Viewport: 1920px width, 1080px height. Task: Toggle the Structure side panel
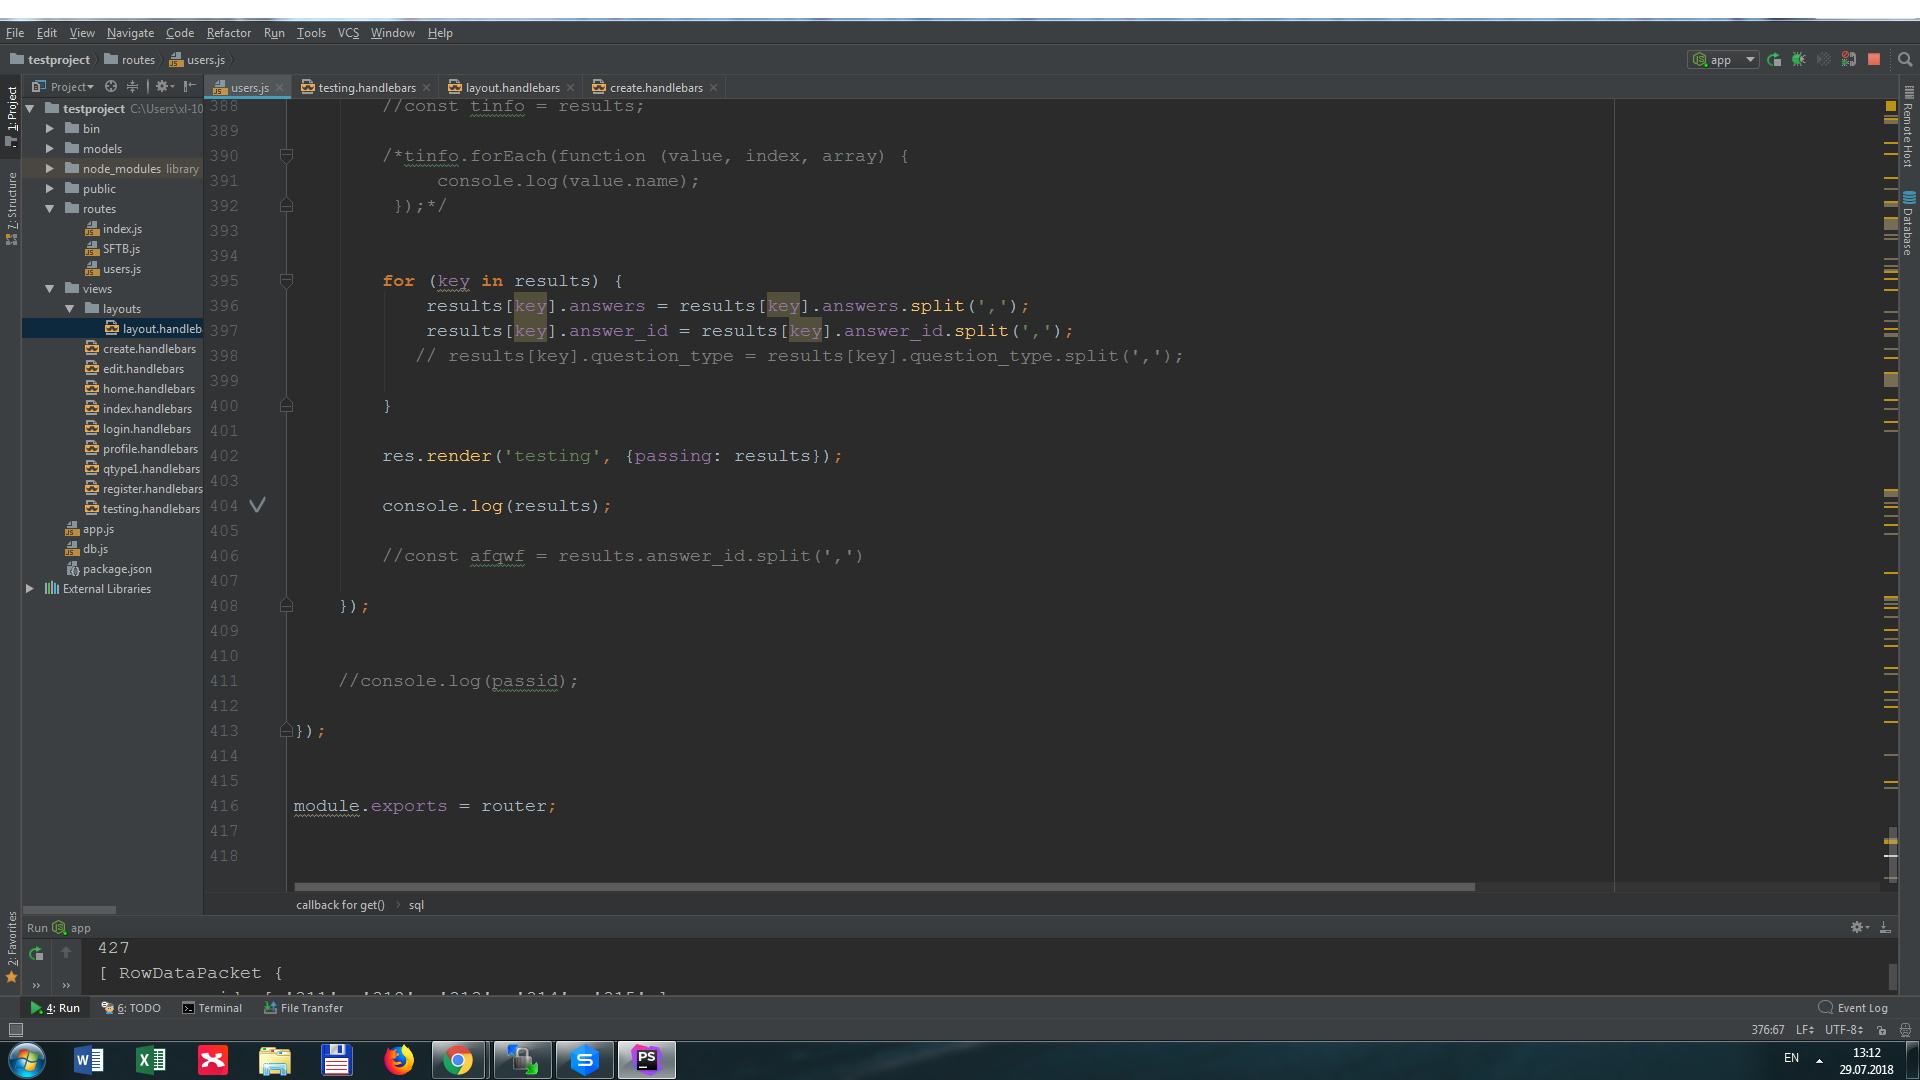click(x=12, y=208)
